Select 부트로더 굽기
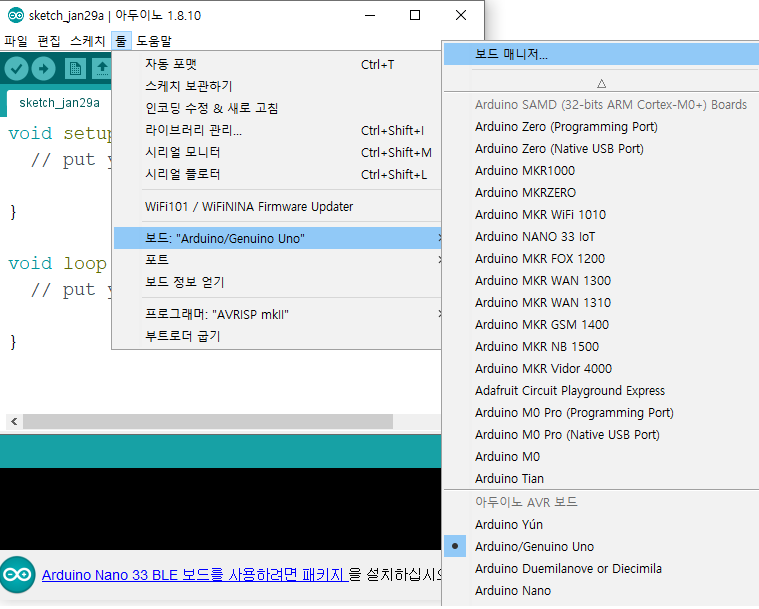 (x=277, y=336)
